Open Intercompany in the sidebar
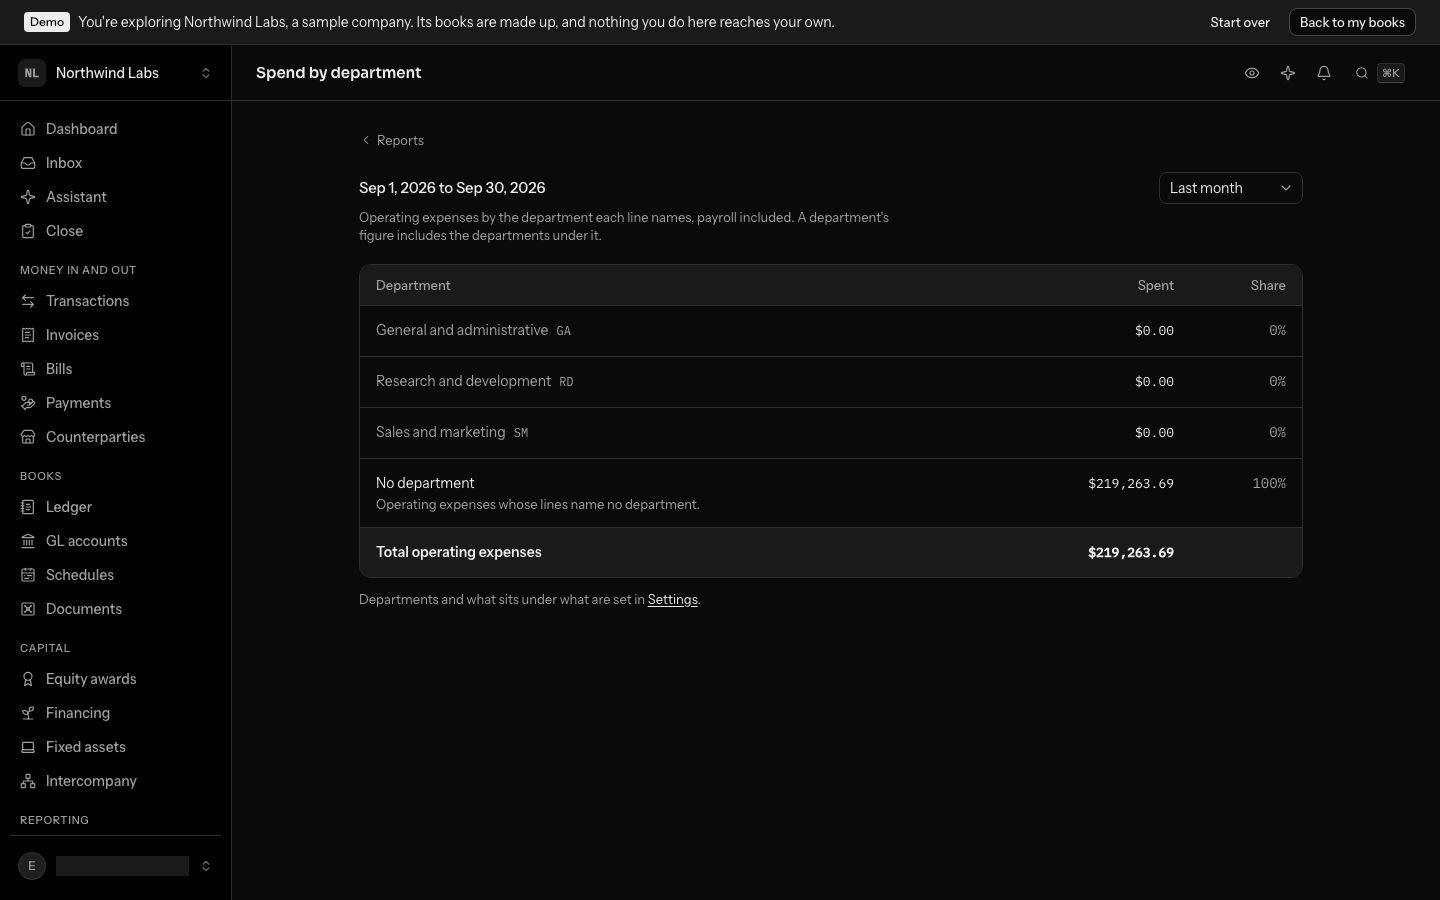Viewport: 1440px width, 900px height. pos(115,781)
